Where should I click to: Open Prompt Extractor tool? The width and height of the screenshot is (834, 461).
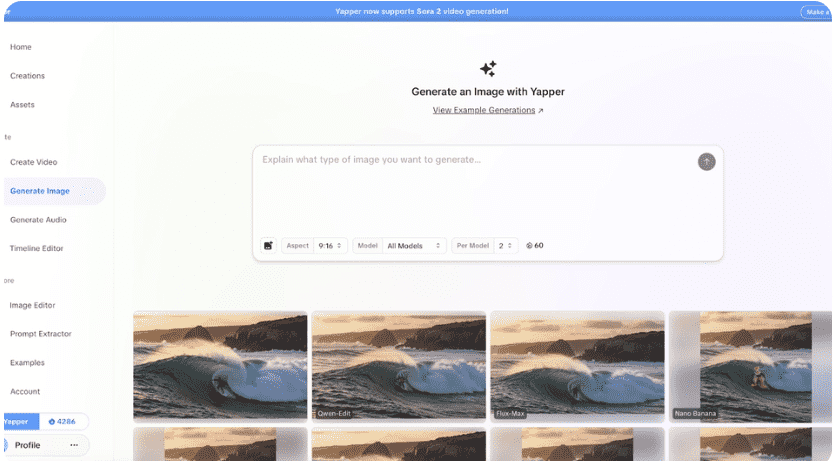click(41, 334)
